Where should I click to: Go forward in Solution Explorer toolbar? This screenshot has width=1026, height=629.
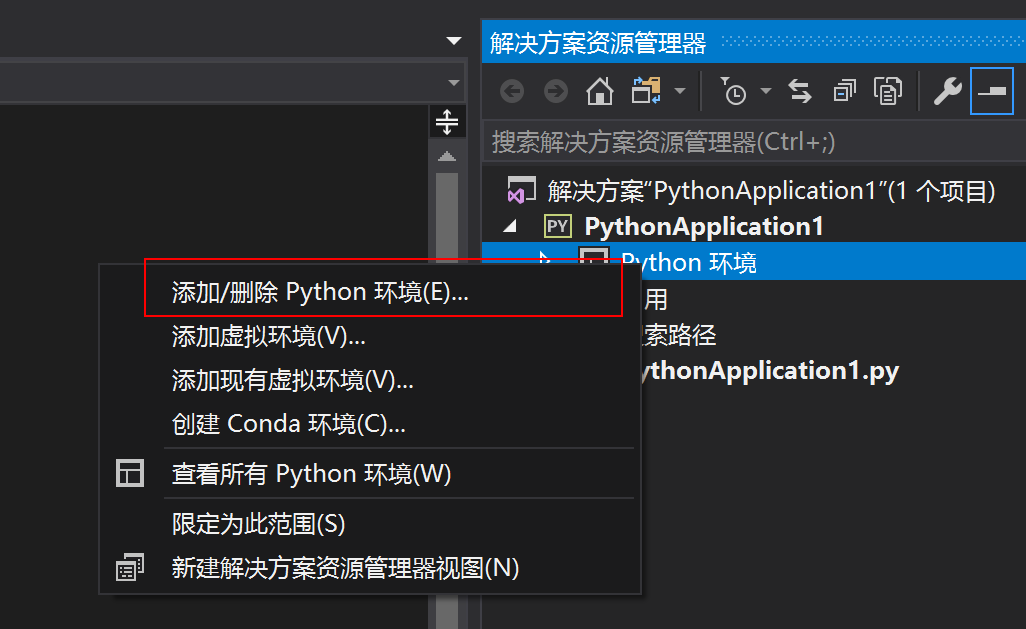[556, 91]
